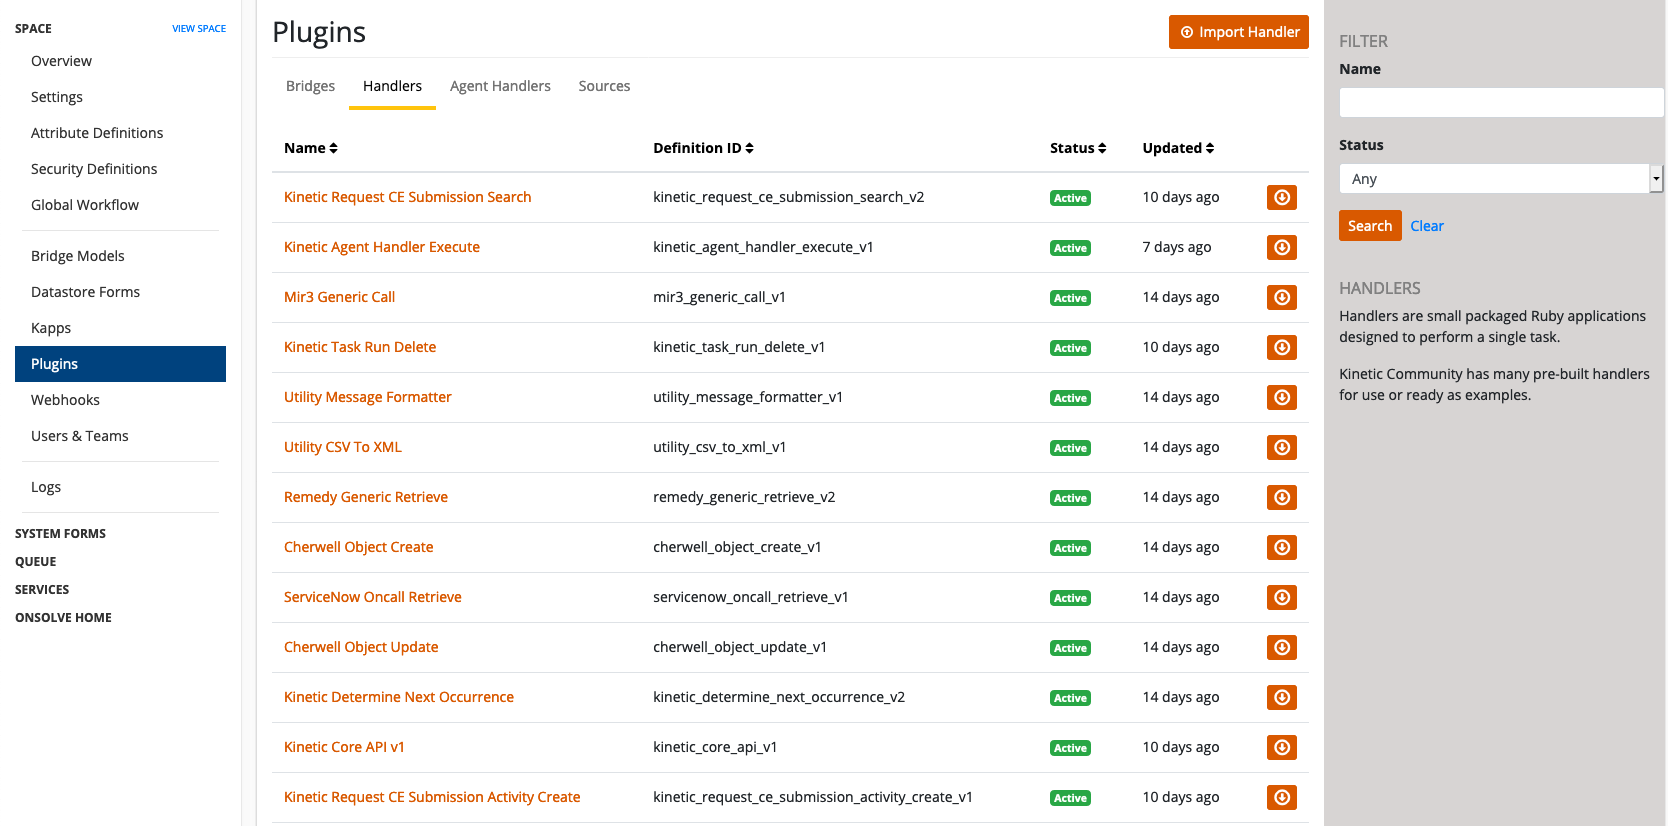Navigate to Webhooks

[65, 400]
